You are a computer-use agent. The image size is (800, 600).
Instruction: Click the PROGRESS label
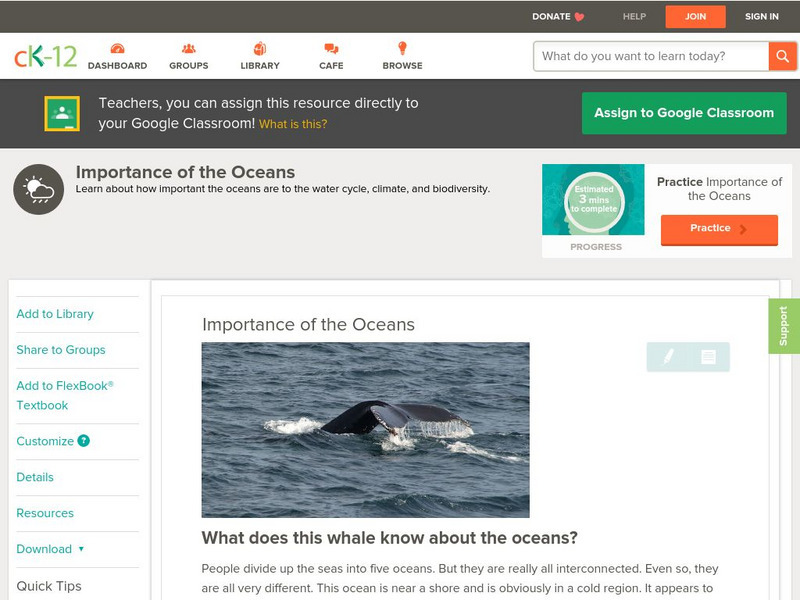click(596, 247)
